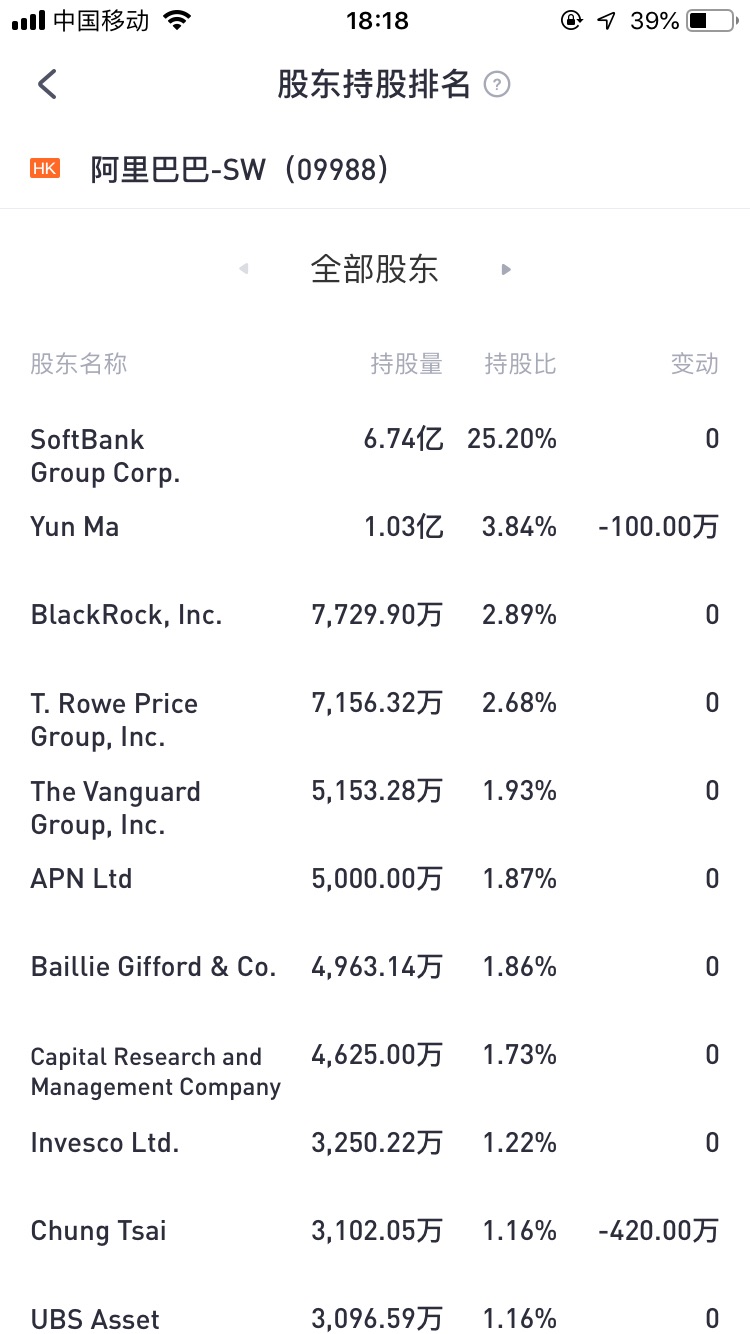Viewport: 750px width, 1334px height.
Task: Tap the battery indicator icon
Action: 711,20
